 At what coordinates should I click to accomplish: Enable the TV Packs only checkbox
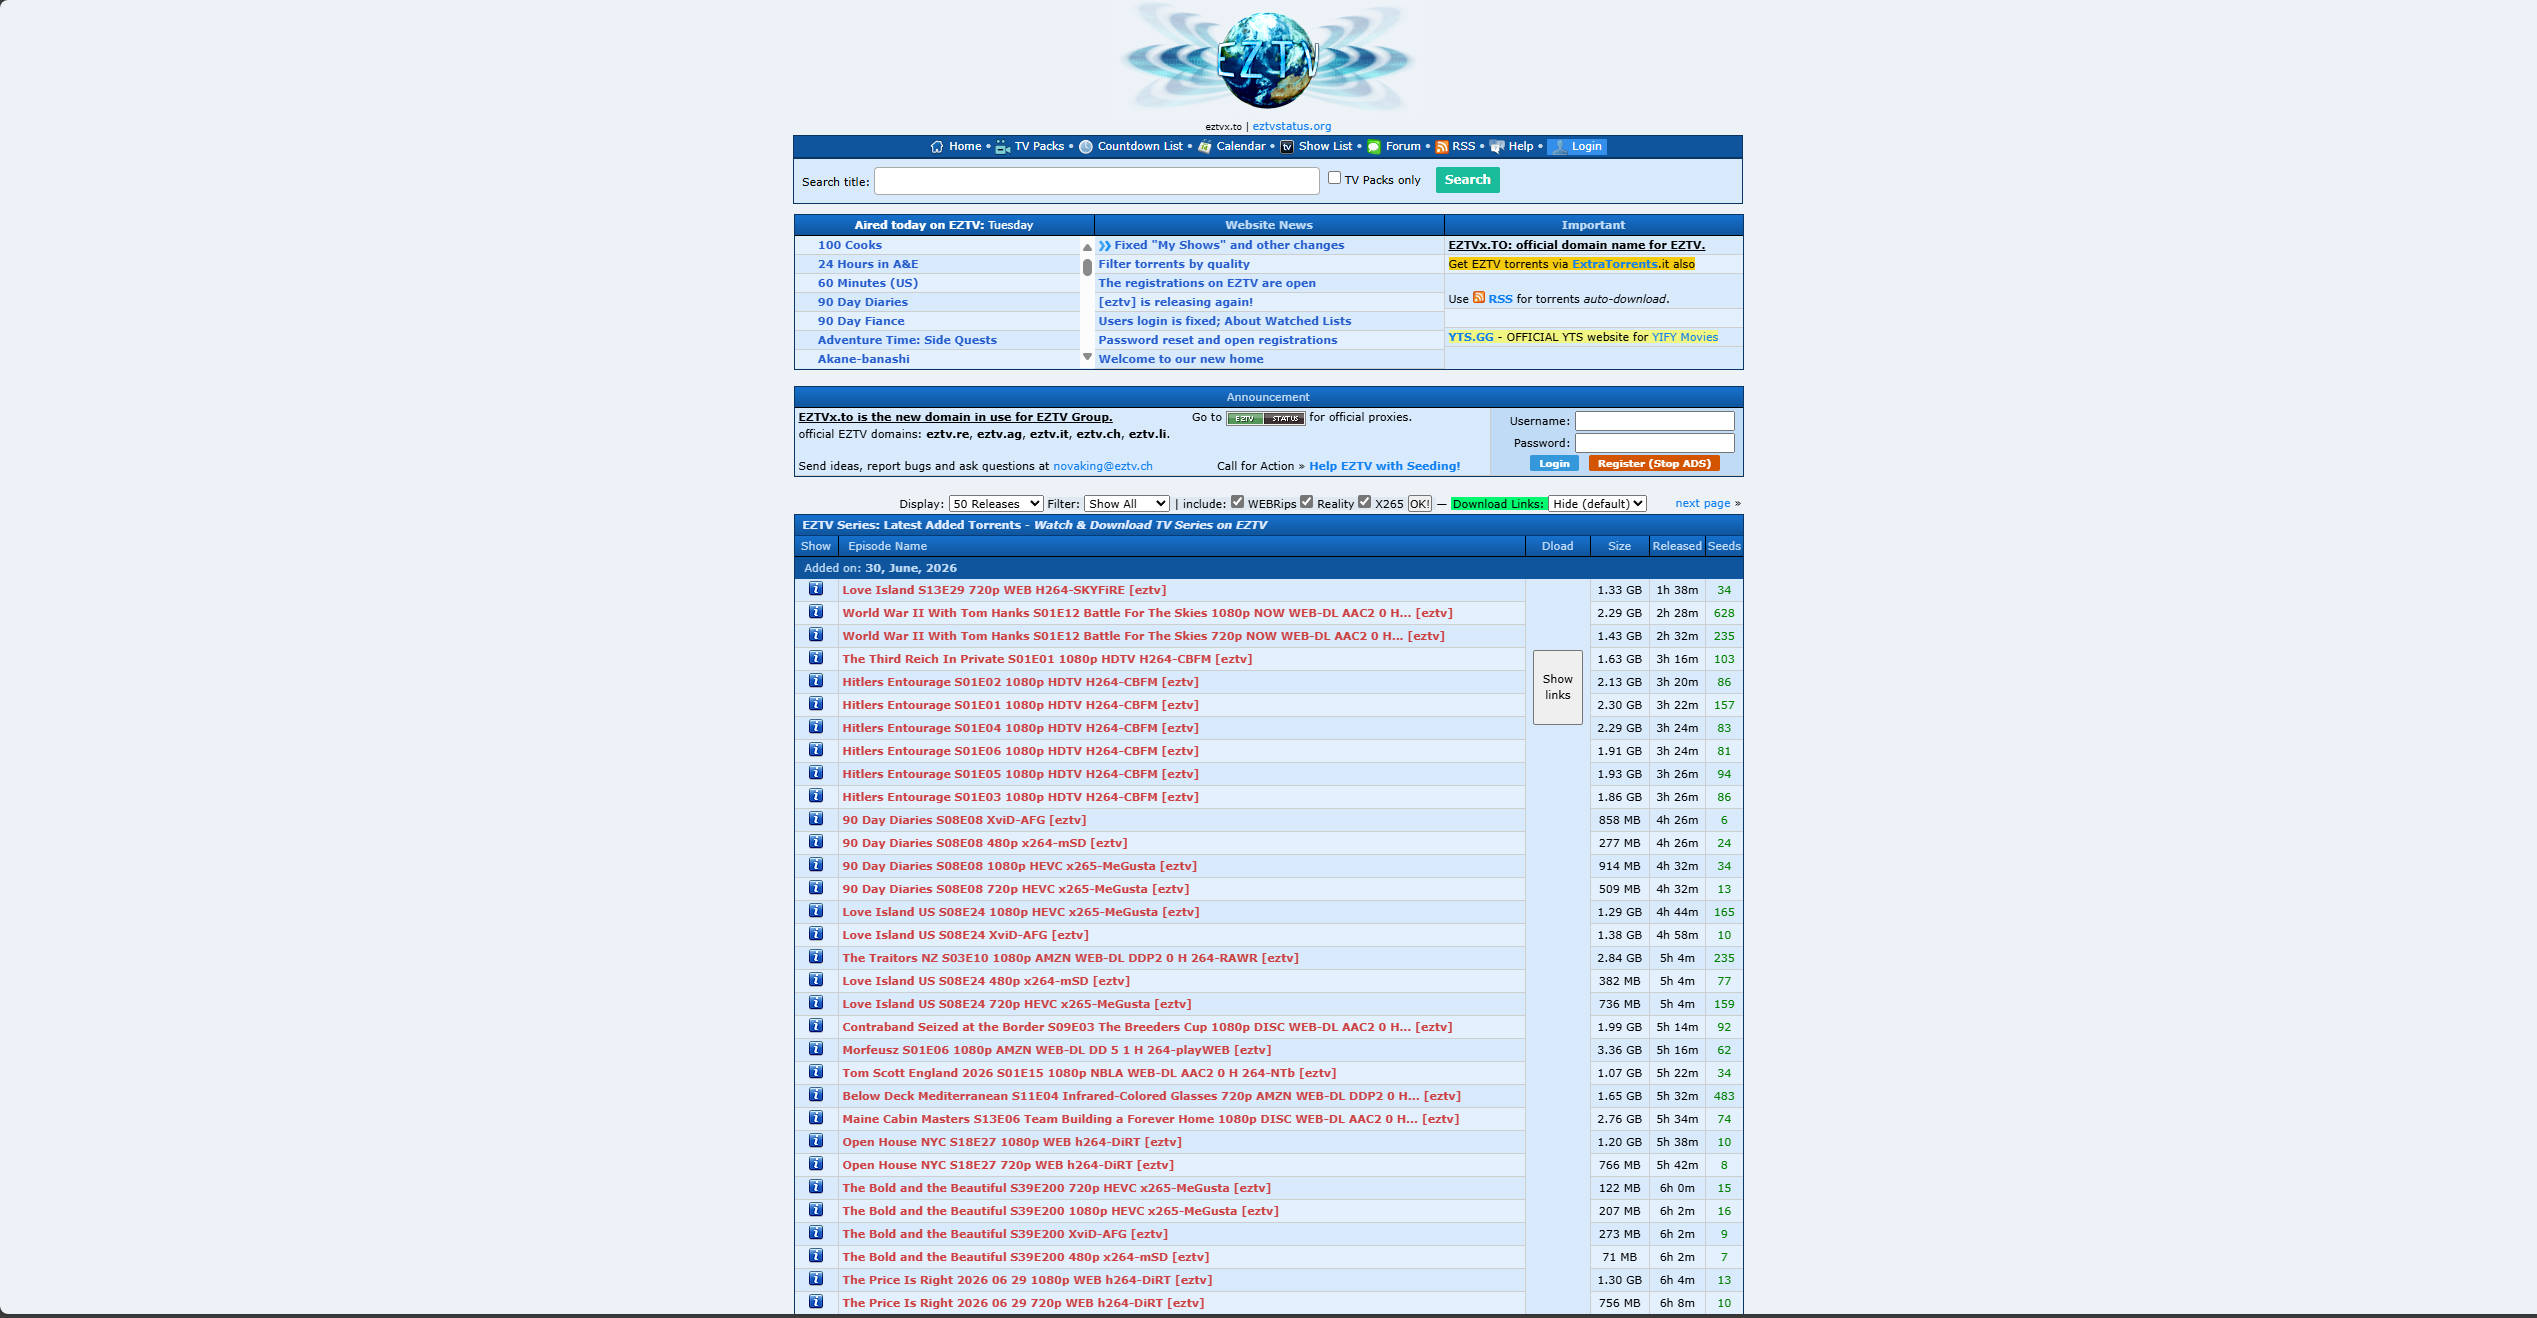tap(1334, 178)
